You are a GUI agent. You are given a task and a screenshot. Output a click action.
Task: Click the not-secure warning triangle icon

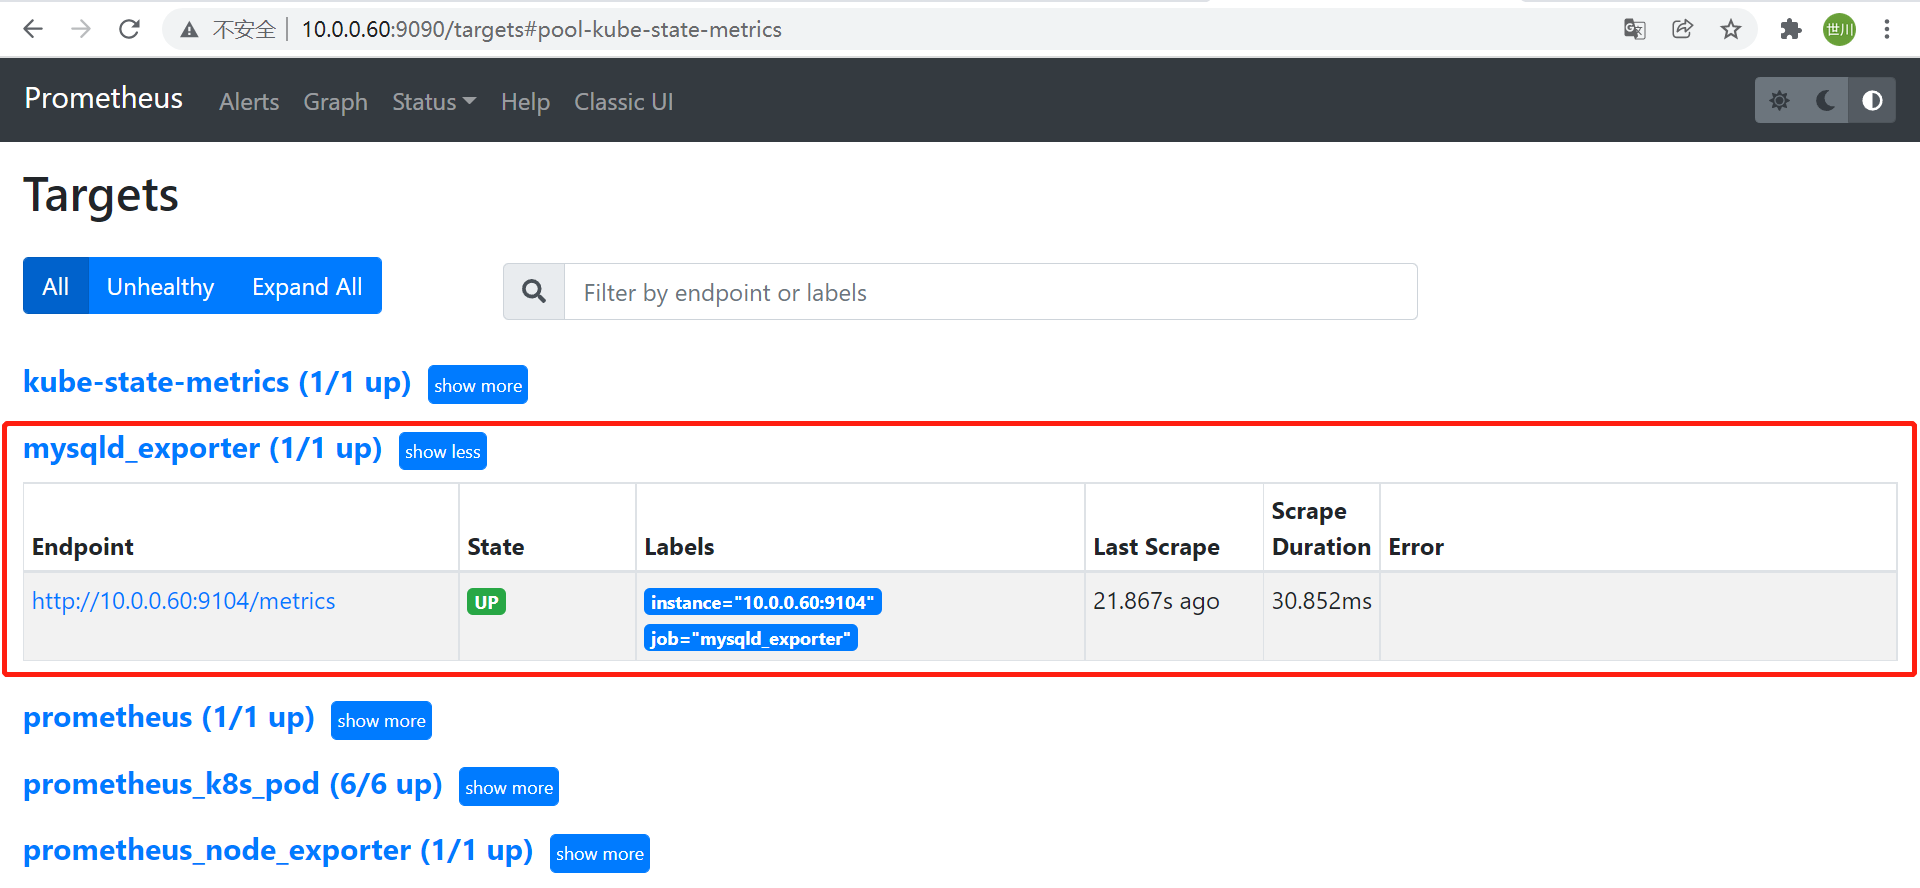coord(189,30)
